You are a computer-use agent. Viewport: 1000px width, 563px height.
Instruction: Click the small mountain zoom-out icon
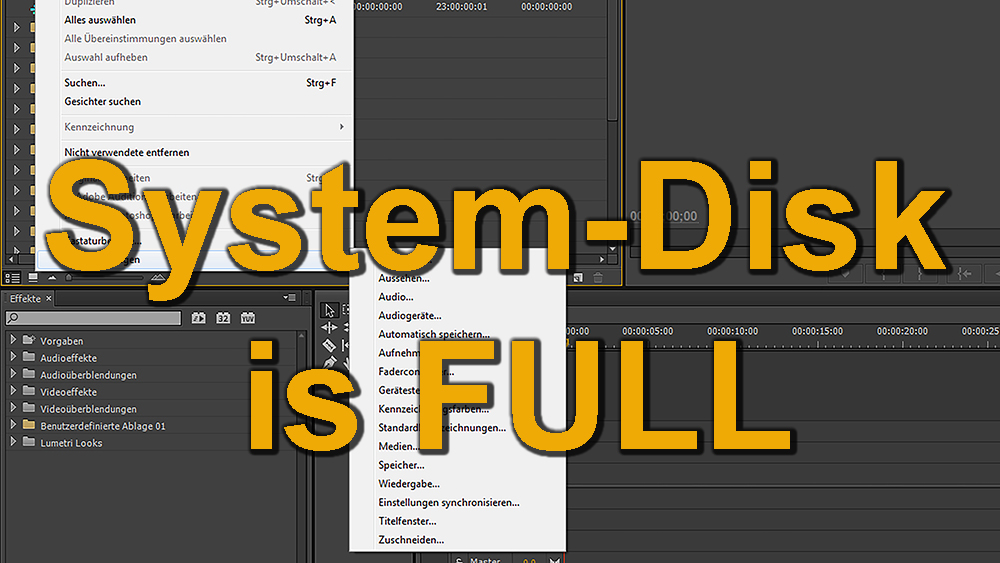click(52, 277)
